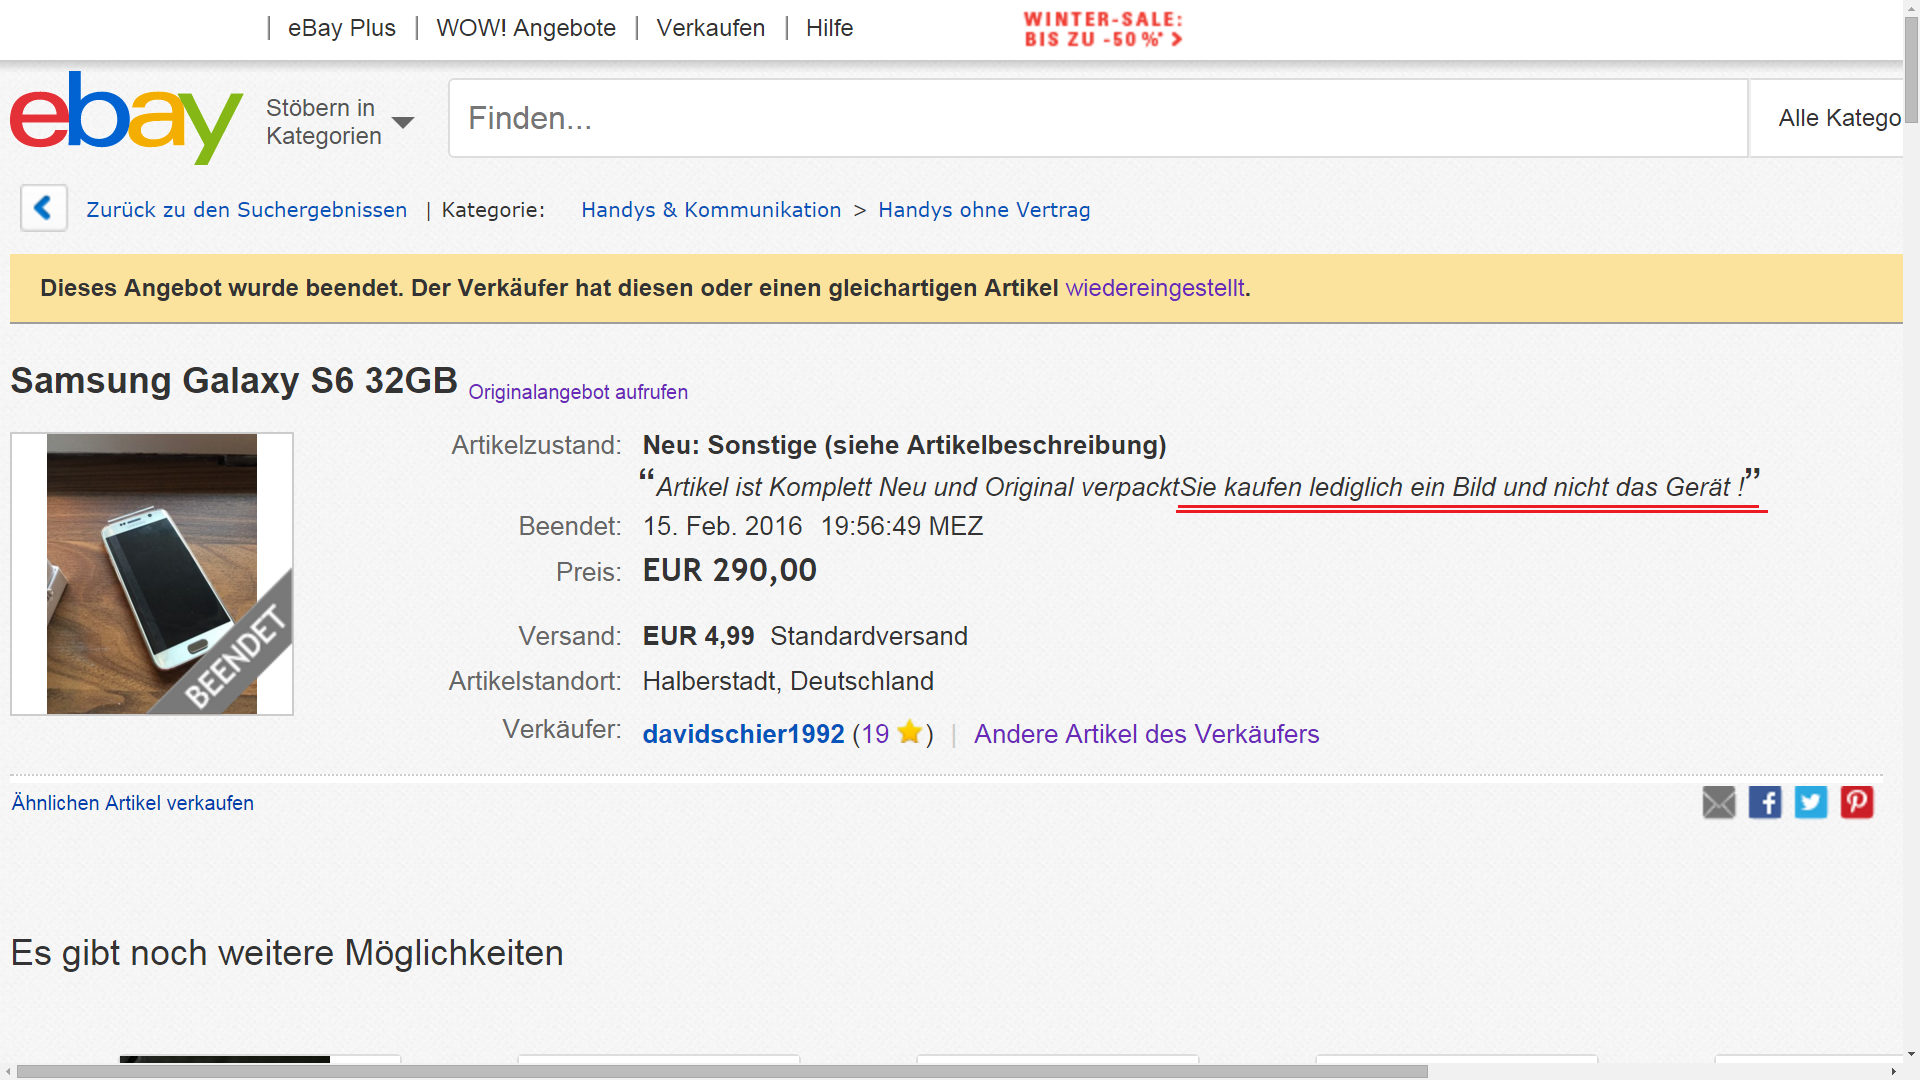
Task: Click the wiedereingestellt link
Action: [x=1155, y=288]
